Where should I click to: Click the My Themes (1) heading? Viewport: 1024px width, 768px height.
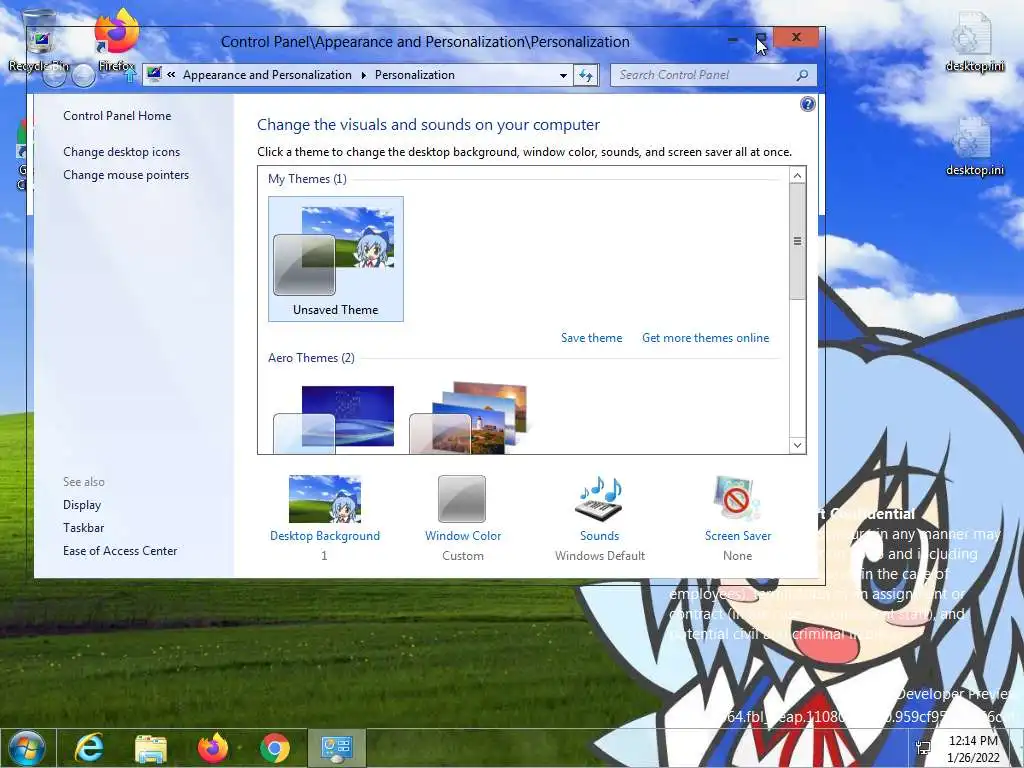(x=307, y=179)
